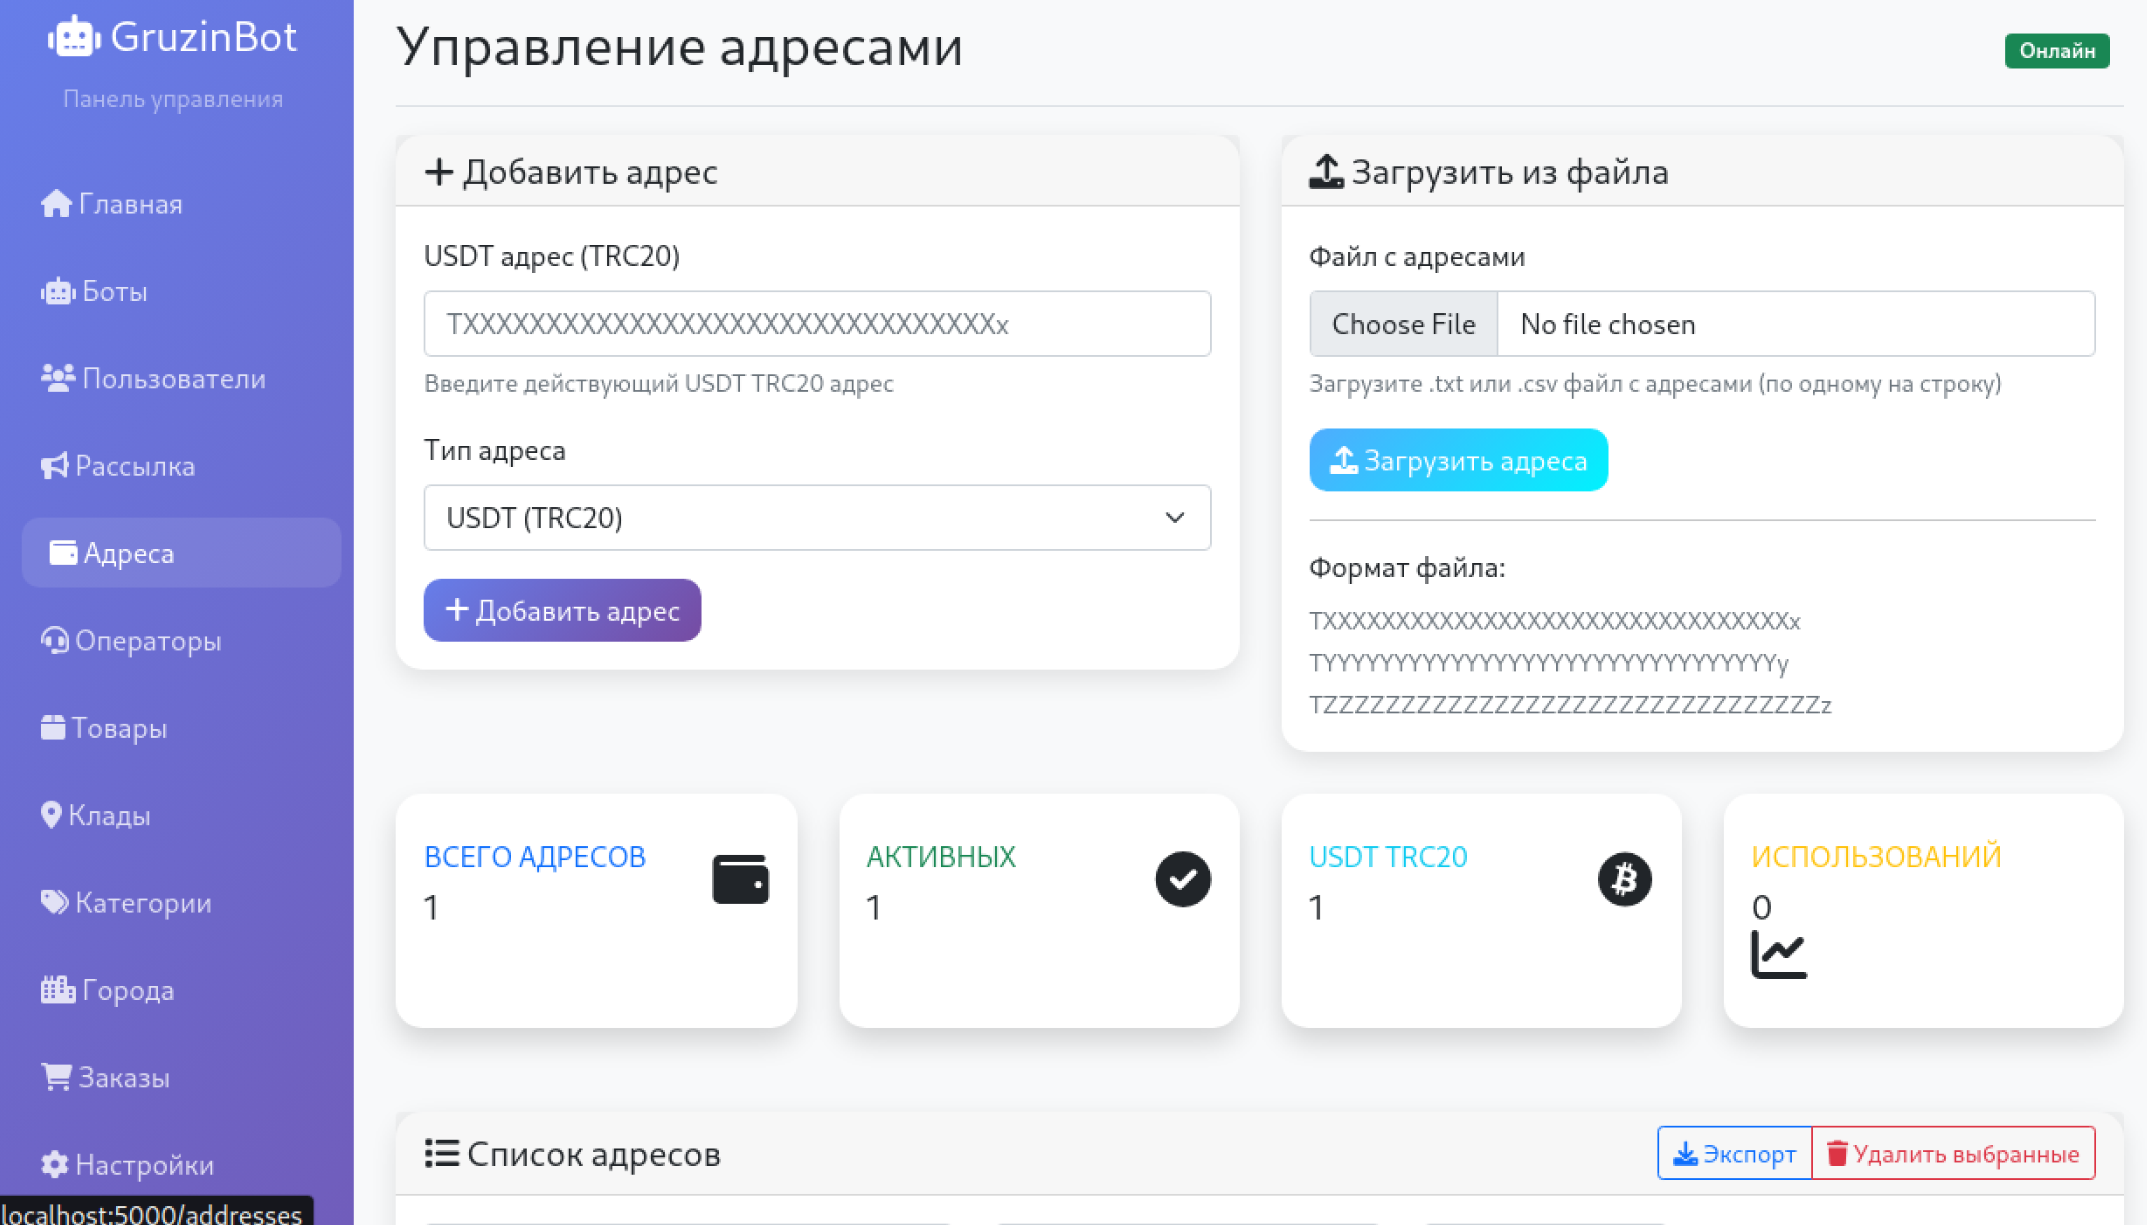Click the shopping cart icon next to Заказы
This screenshot has width=2147, height=1225.
coord(56,1077)
